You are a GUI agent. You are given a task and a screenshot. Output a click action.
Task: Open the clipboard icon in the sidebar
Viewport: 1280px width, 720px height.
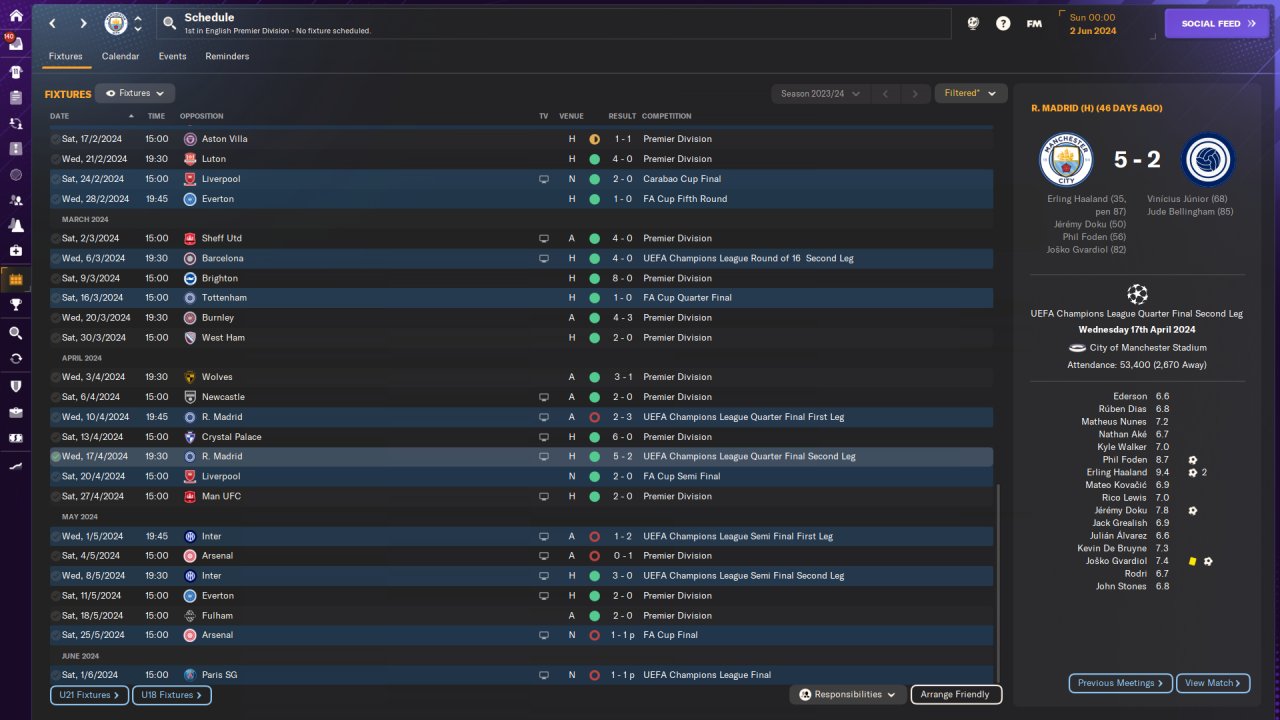(x=15, y=98)
